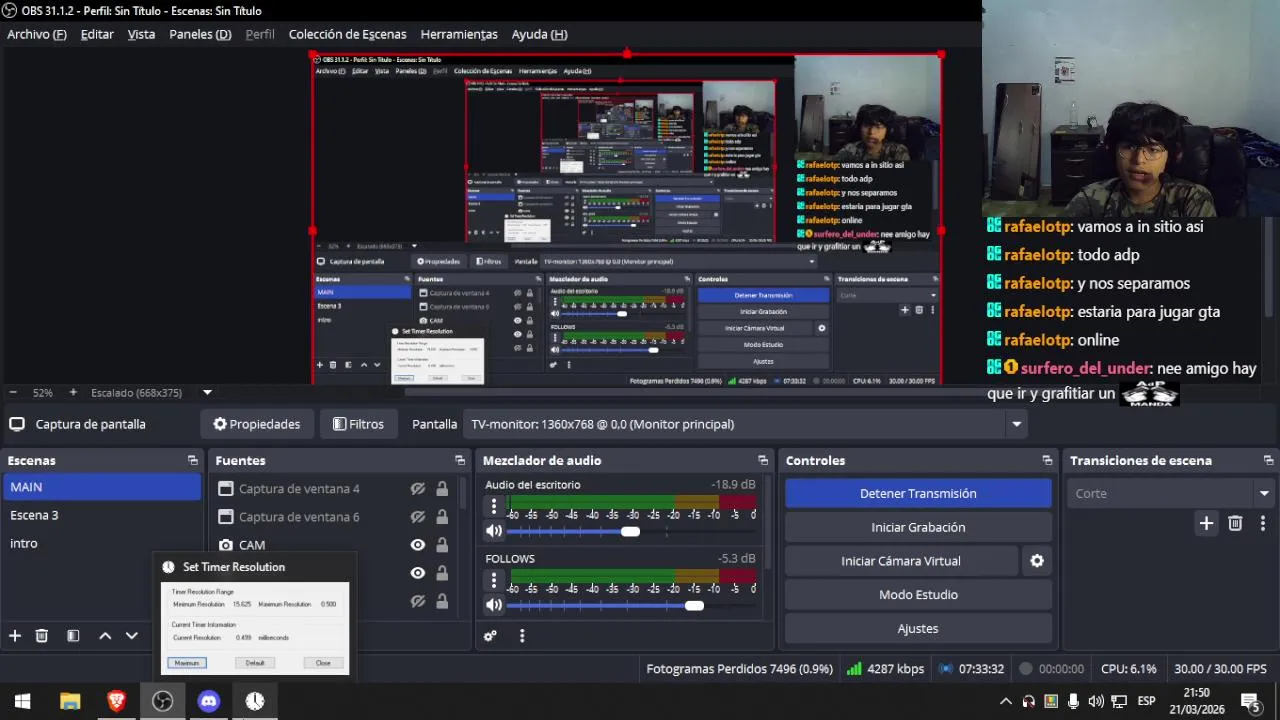Open Brave browser from taskbar

click(x=116, y=701)
